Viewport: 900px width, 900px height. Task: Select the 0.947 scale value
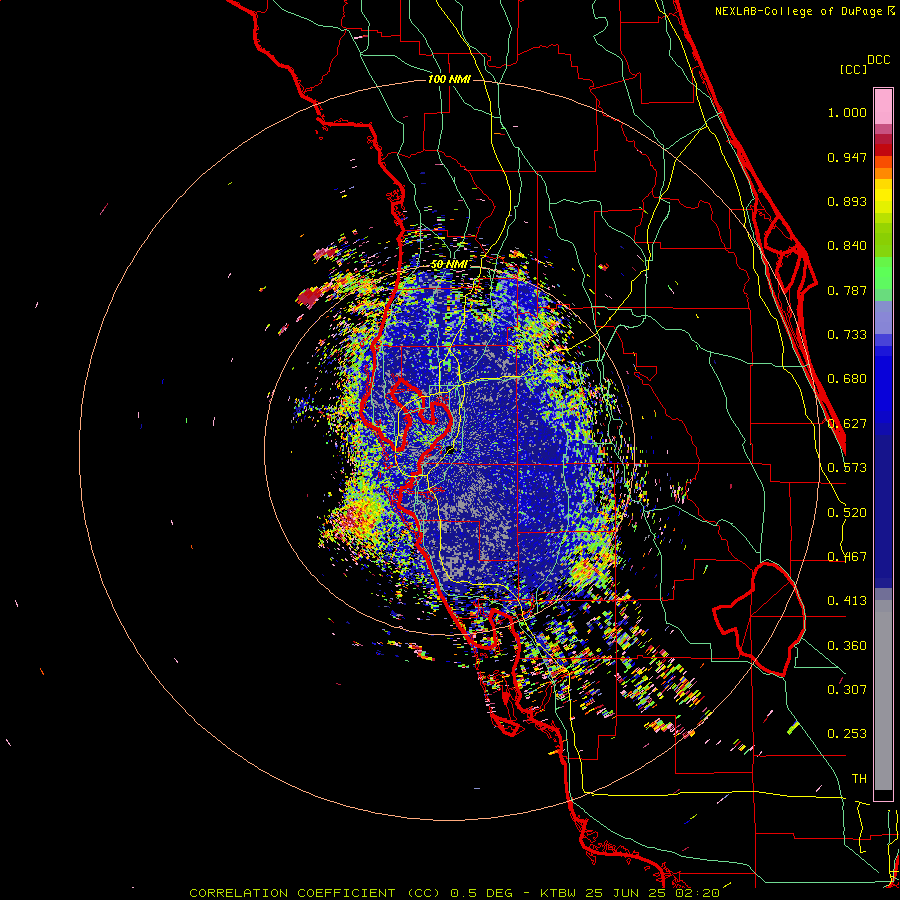[847, 157]
